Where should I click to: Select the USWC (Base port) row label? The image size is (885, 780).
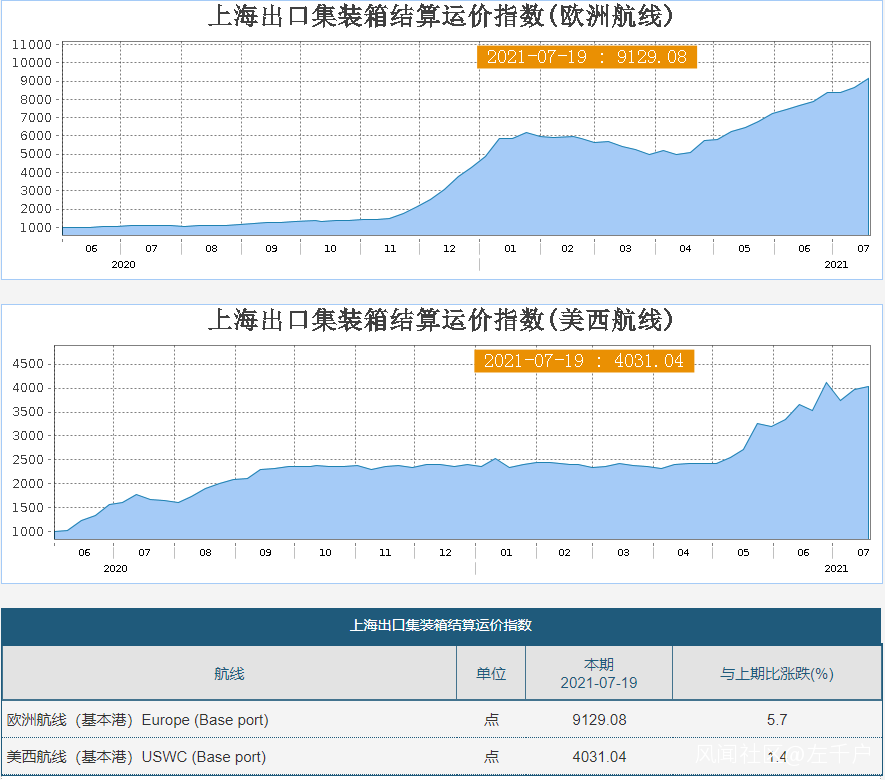tap(136, 756)
